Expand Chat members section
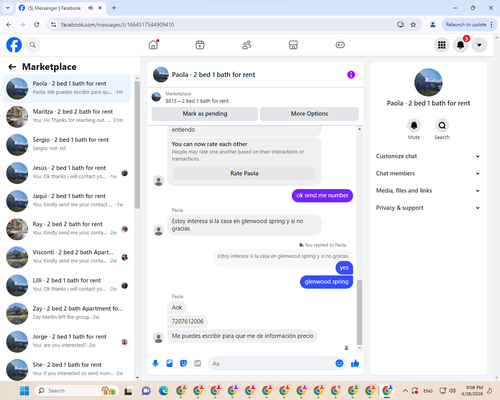 pos(428,173)
